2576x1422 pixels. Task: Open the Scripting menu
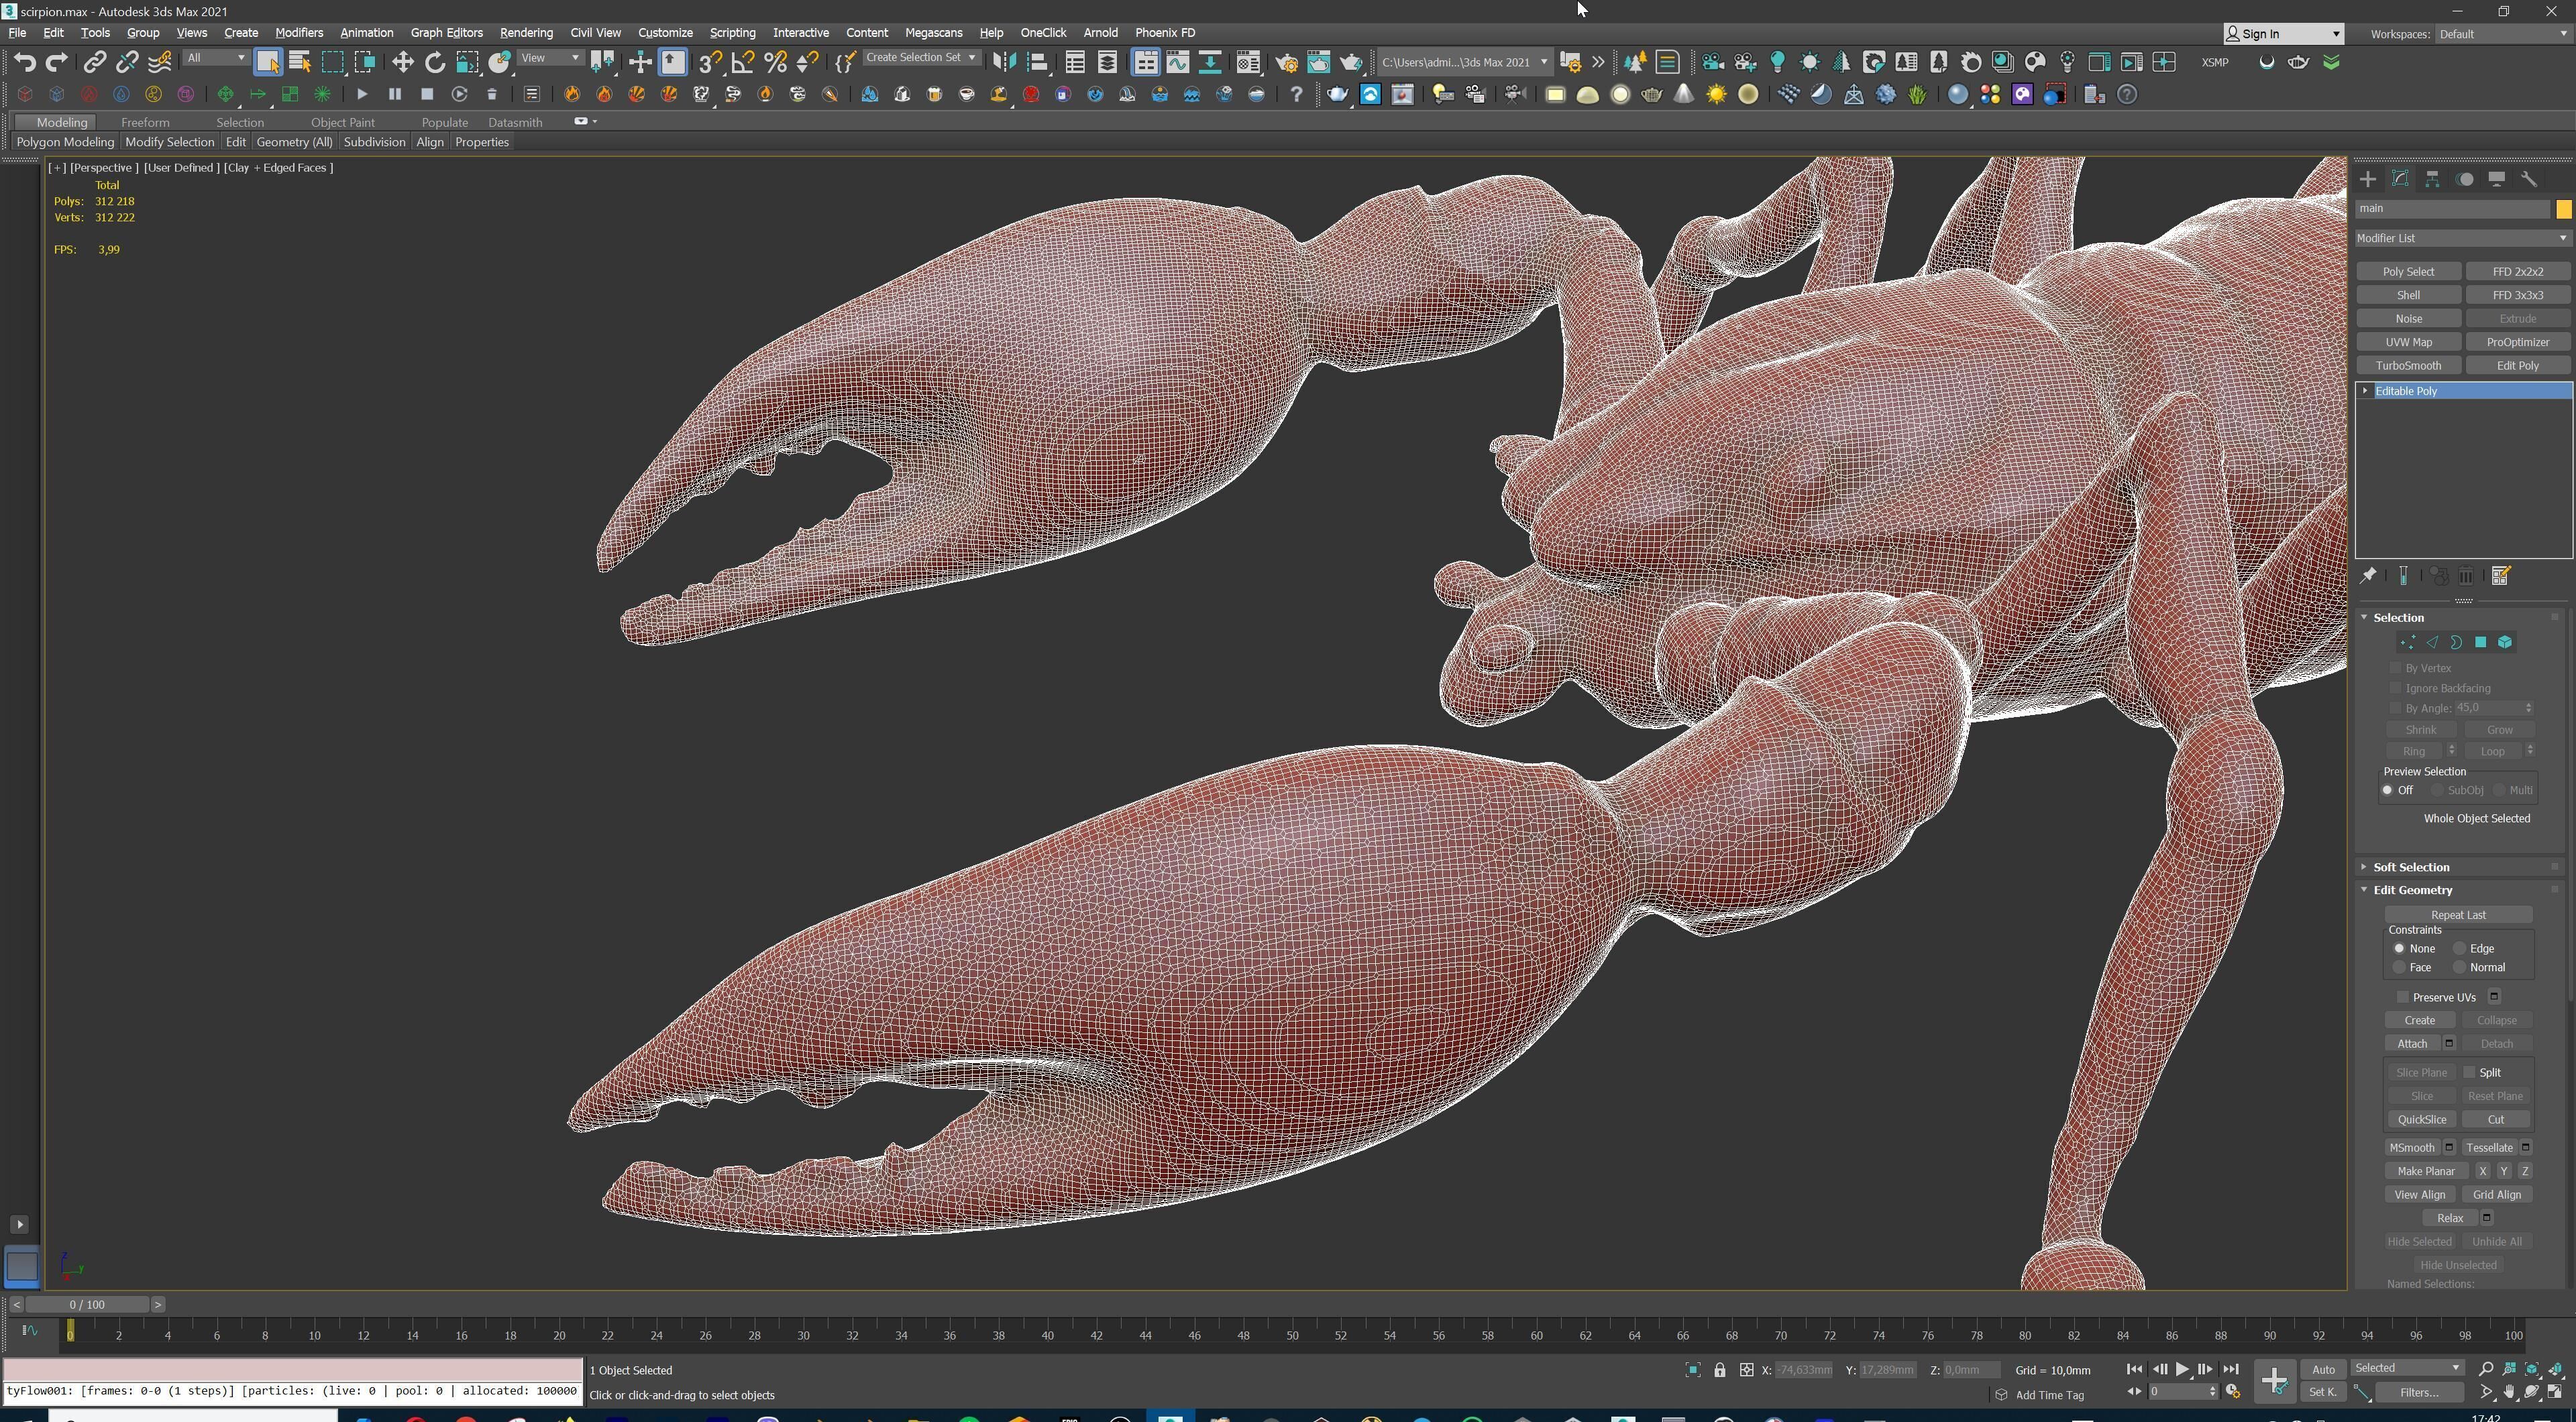(x=732, y=33)
